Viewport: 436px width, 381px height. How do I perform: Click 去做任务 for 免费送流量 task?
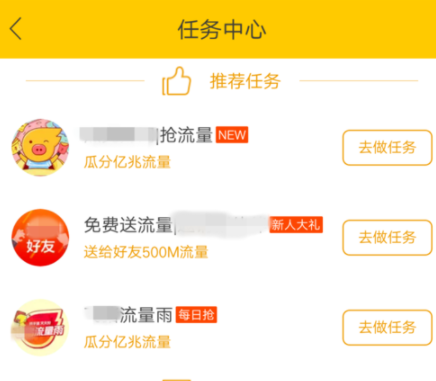coord(387,238)
